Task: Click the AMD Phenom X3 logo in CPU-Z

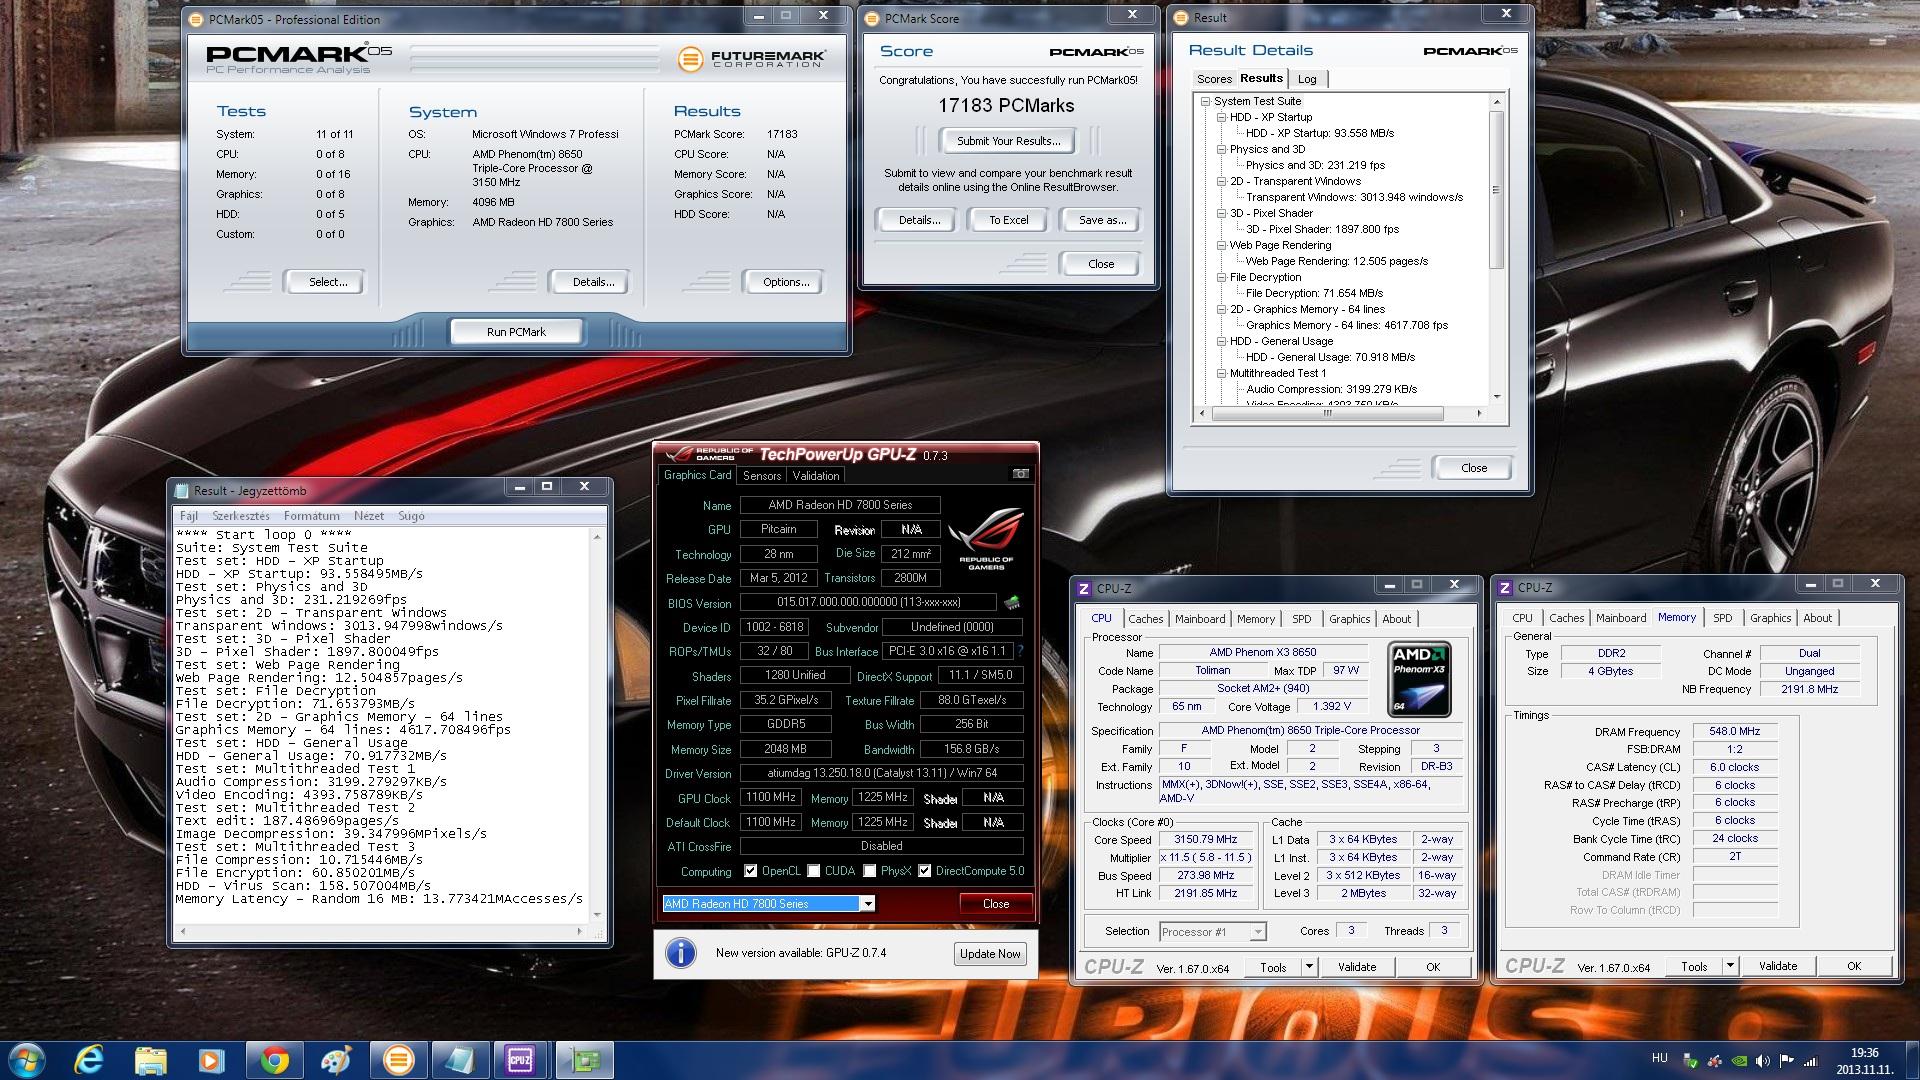Action: 1420,680
